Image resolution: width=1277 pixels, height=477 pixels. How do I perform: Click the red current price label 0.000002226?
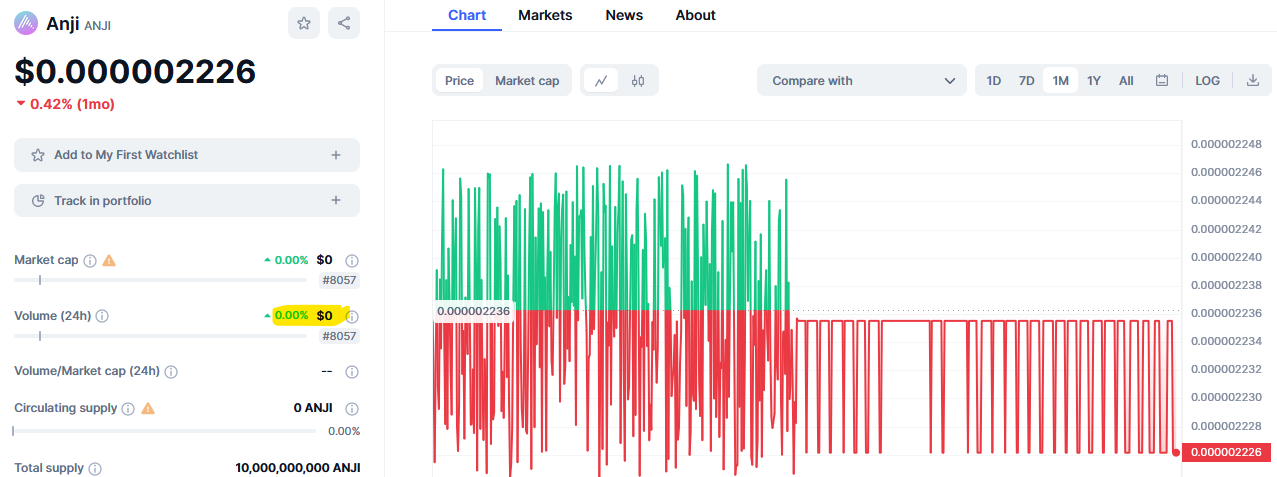point(1226,453)
